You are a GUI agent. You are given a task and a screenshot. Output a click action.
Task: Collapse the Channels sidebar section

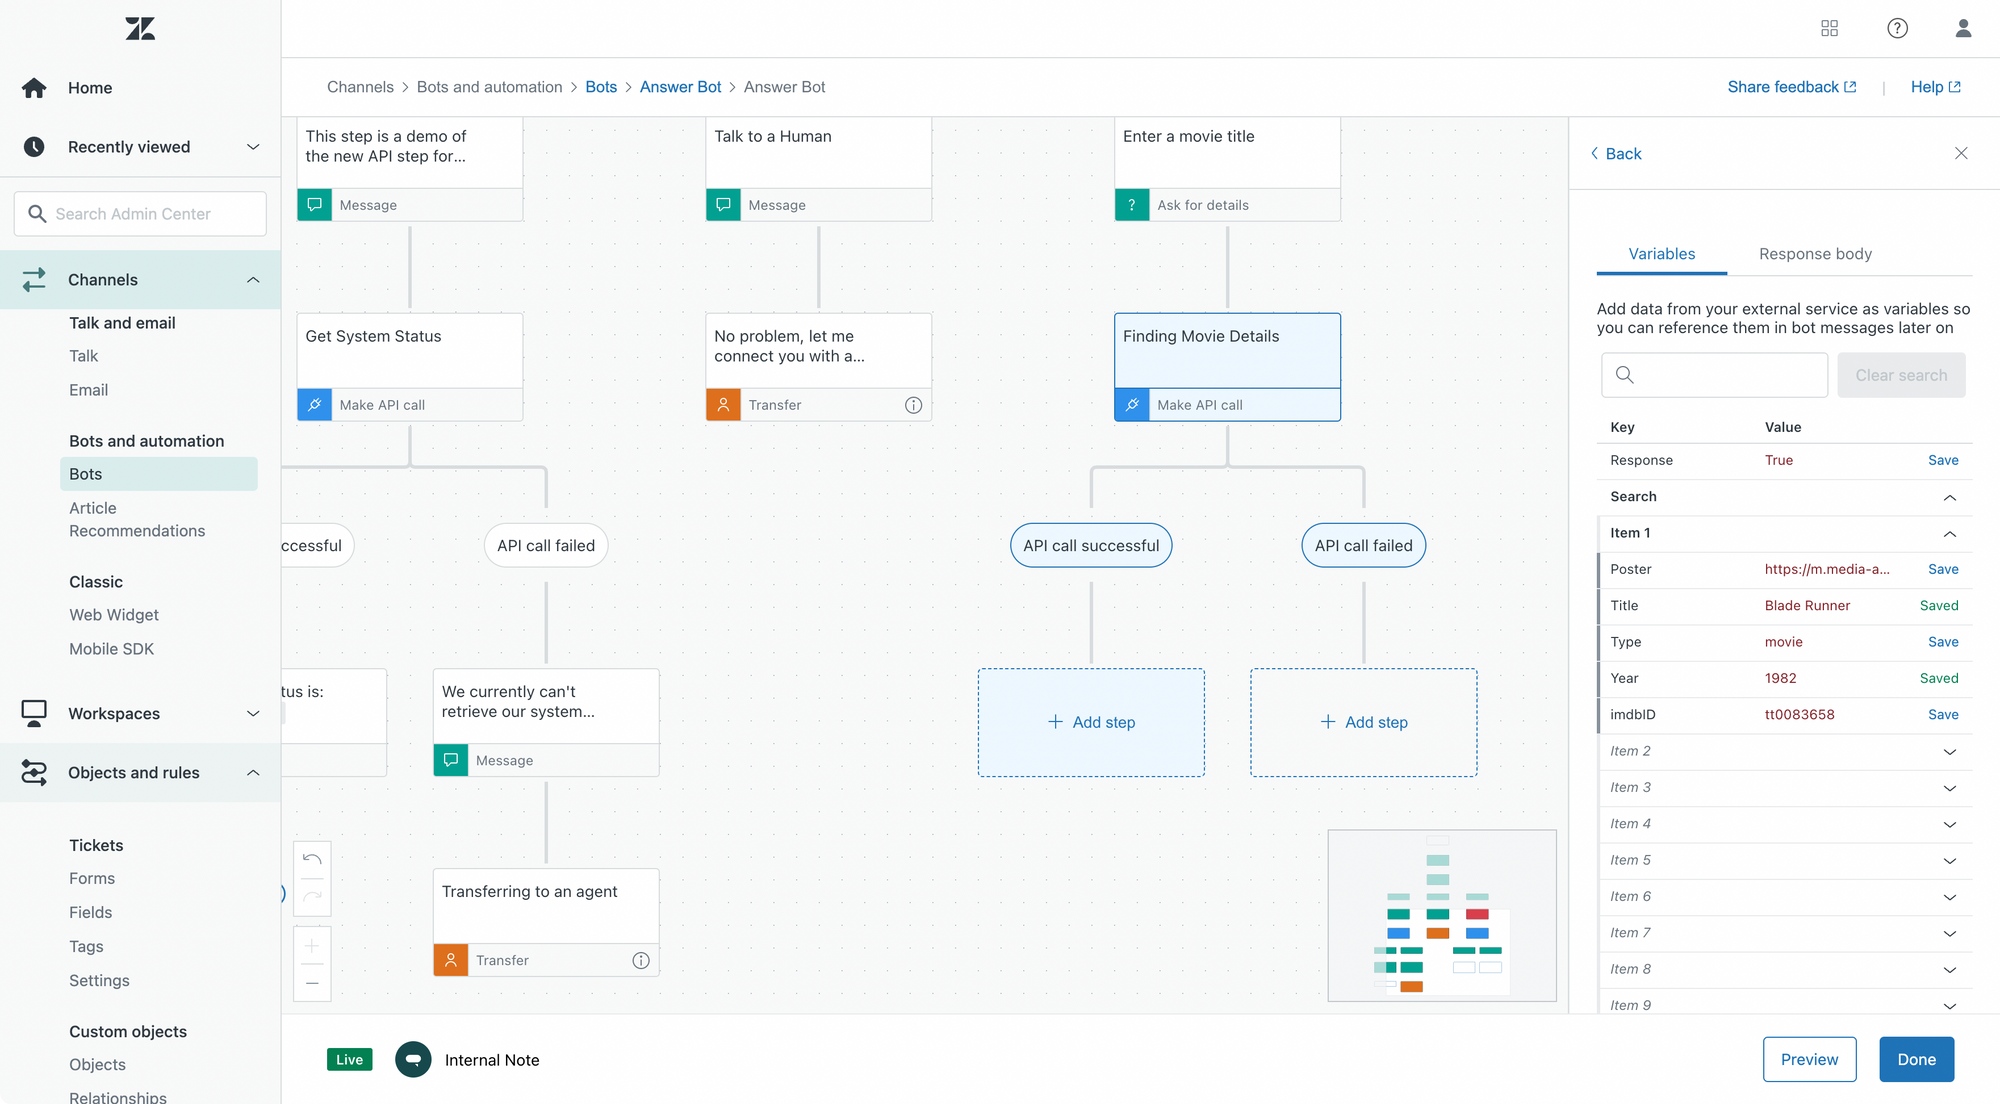[253, 280]
